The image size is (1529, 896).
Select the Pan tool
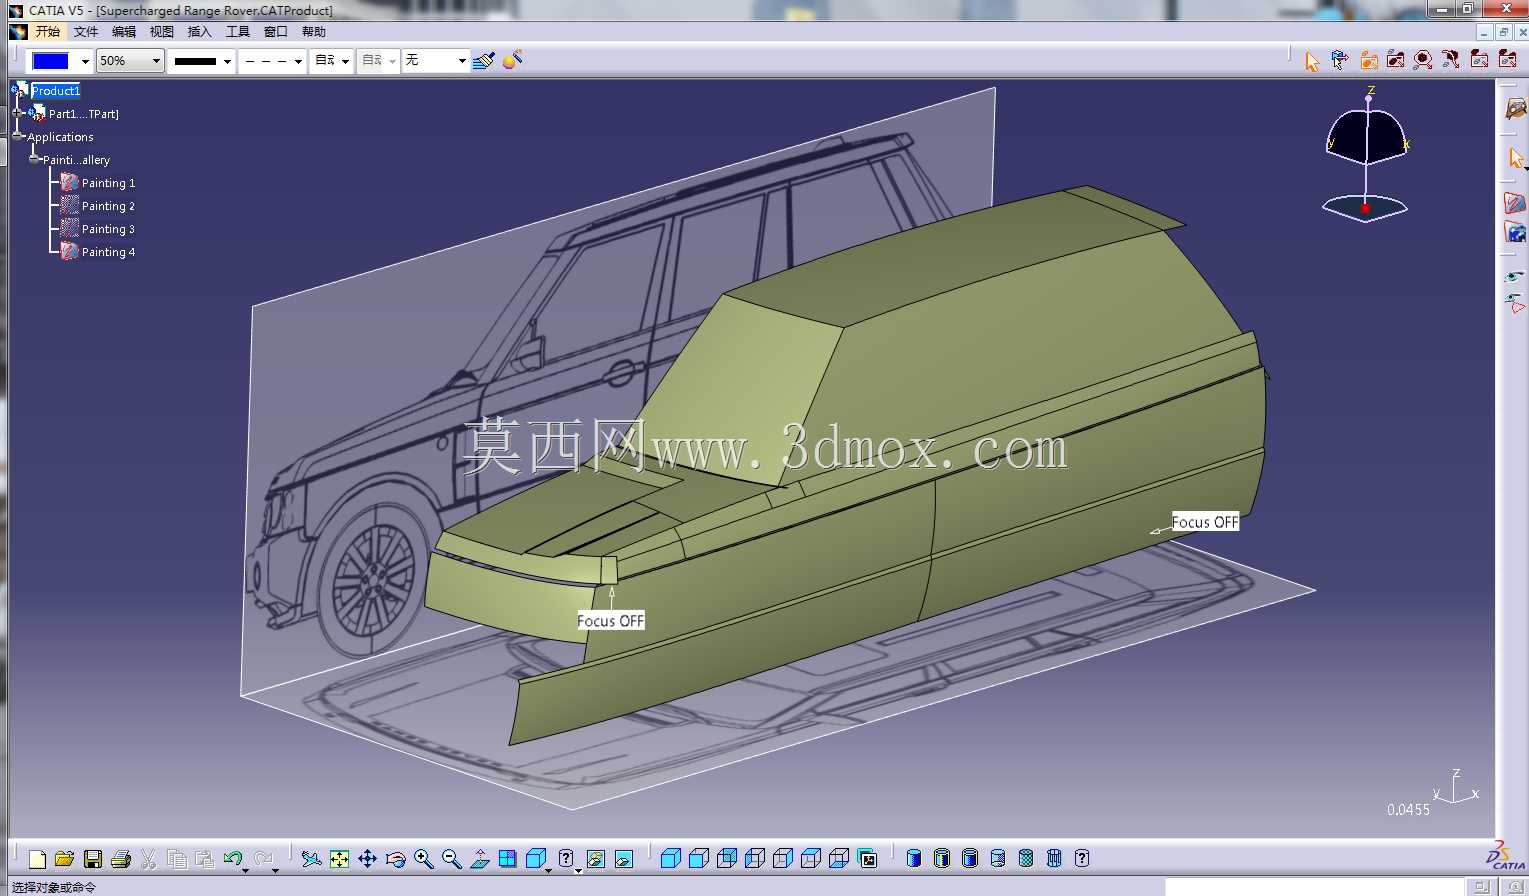point(368,859)
